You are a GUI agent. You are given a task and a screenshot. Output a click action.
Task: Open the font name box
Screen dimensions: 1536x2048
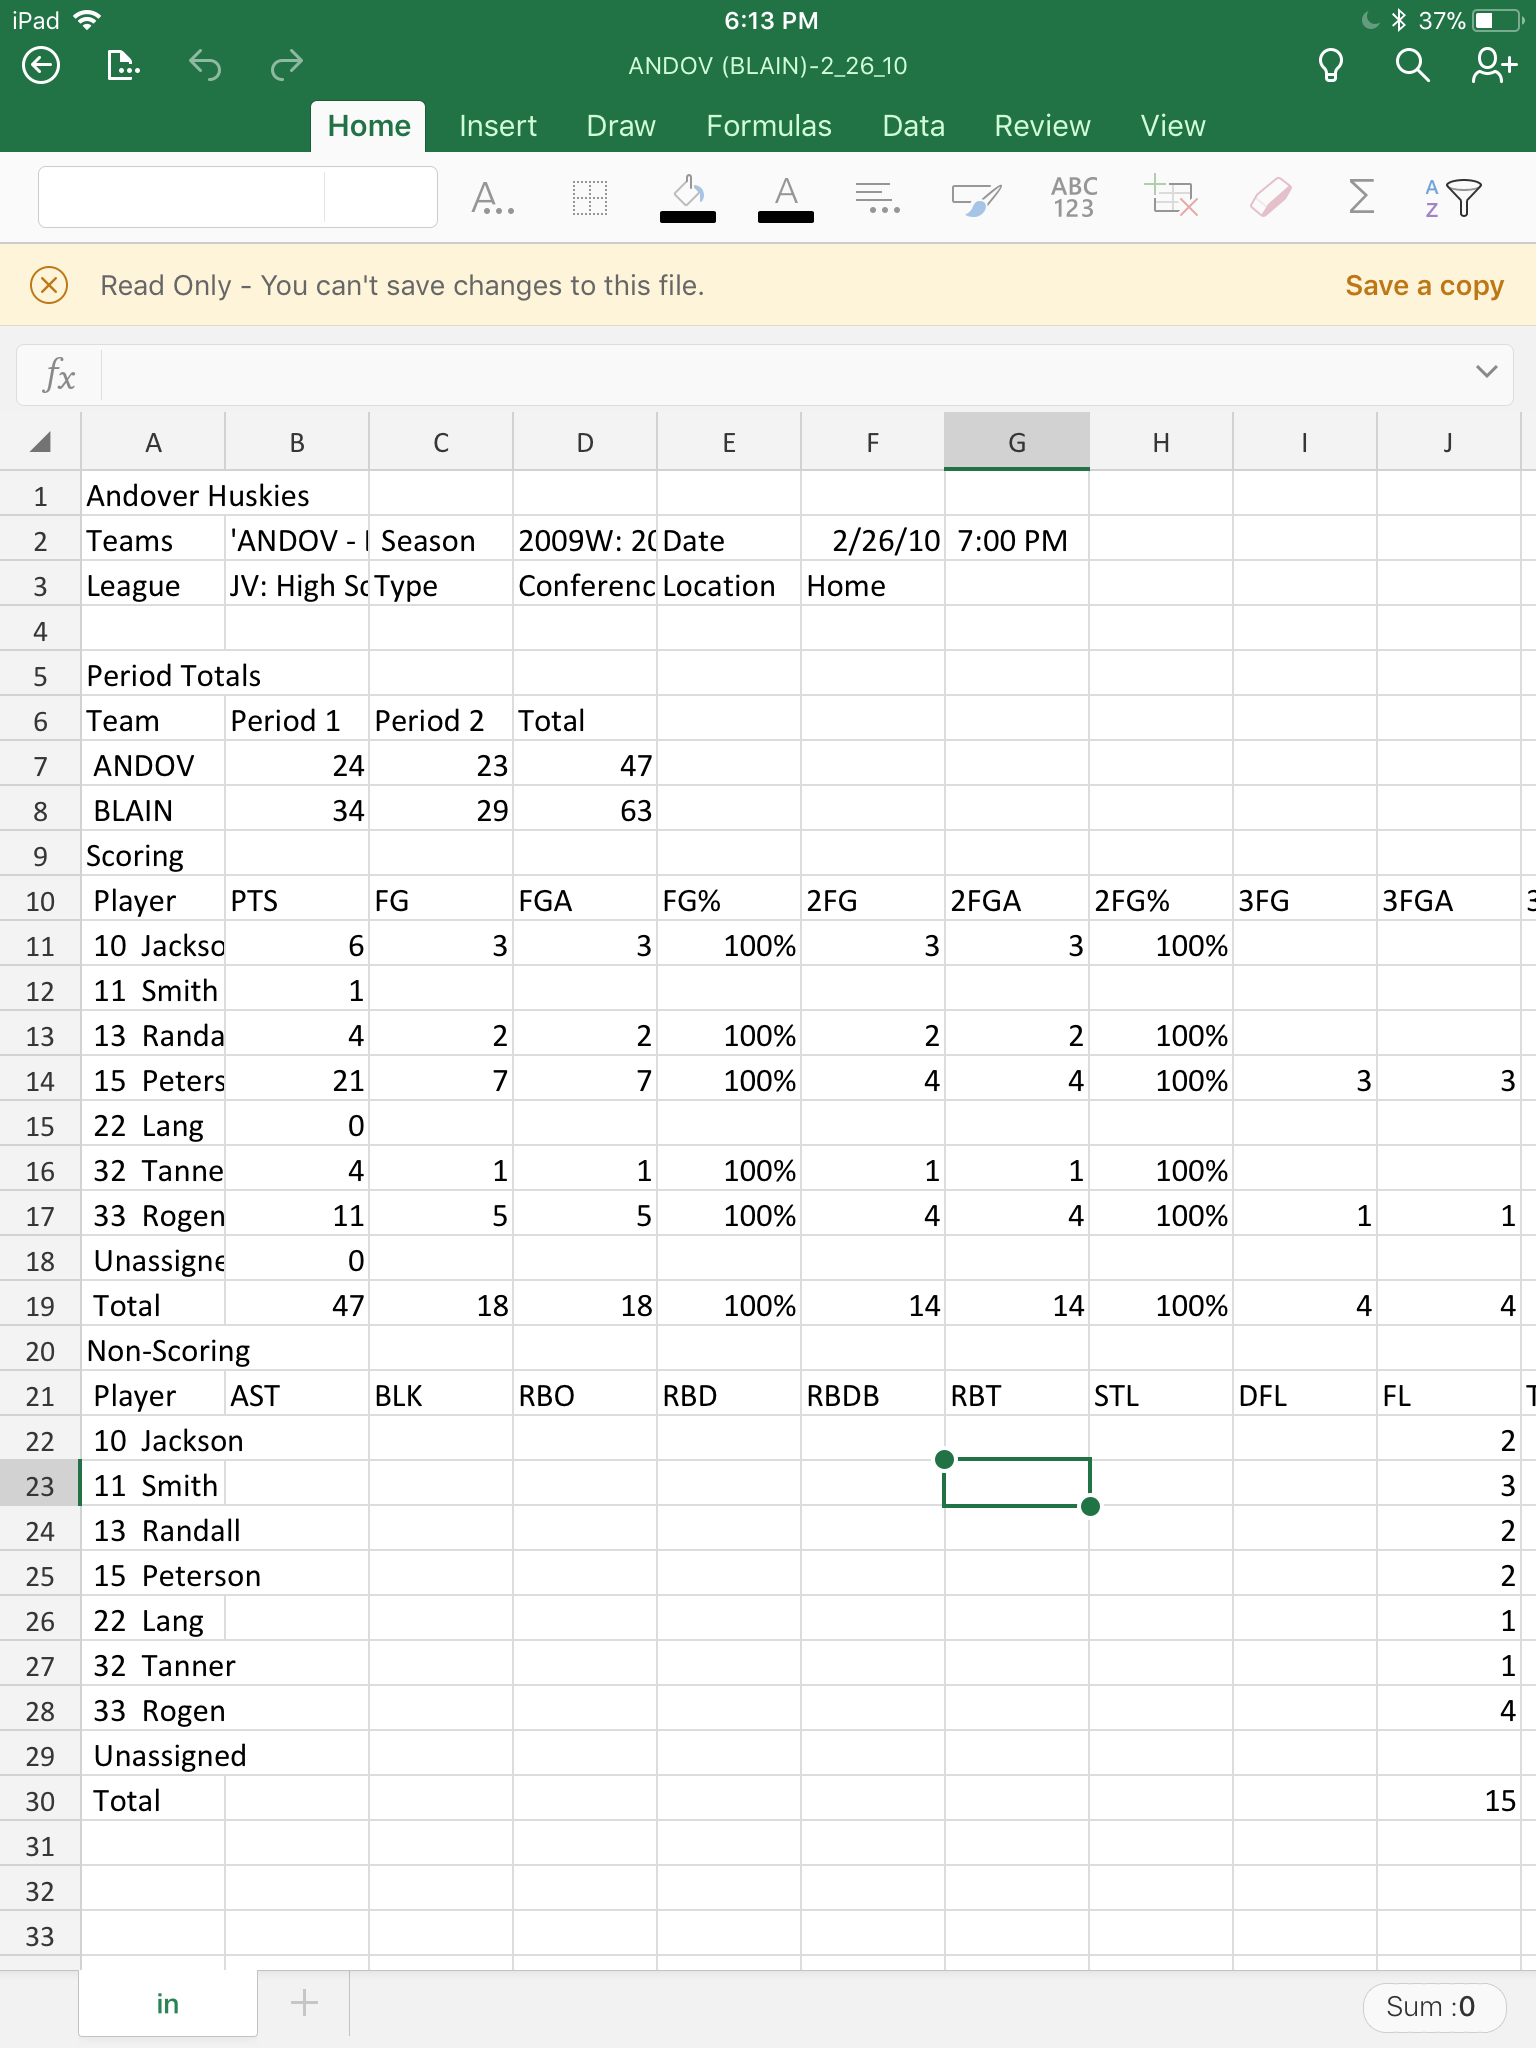pos(182,197)
